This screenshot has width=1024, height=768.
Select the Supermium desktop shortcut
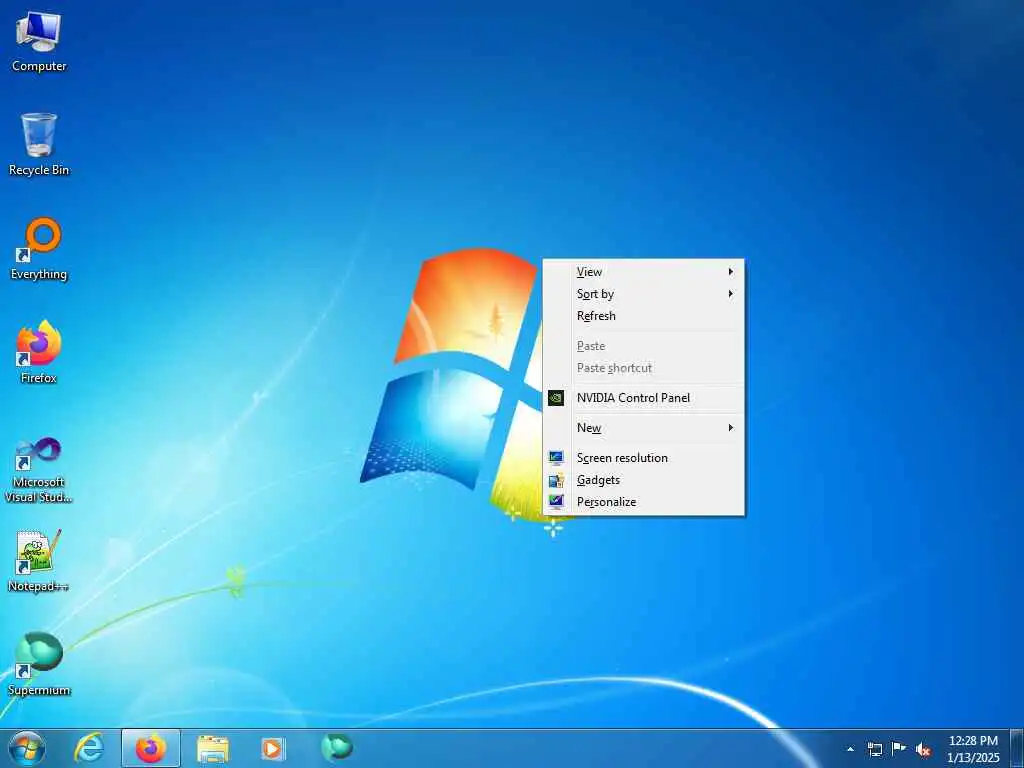[39, 664]
